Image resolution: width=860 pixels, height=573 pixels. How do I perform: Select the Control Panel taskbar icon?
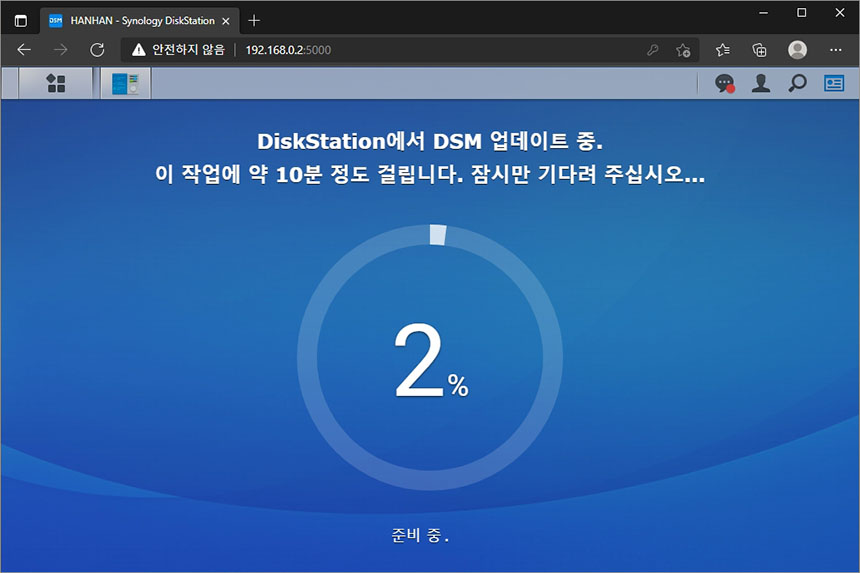point(126,83)
